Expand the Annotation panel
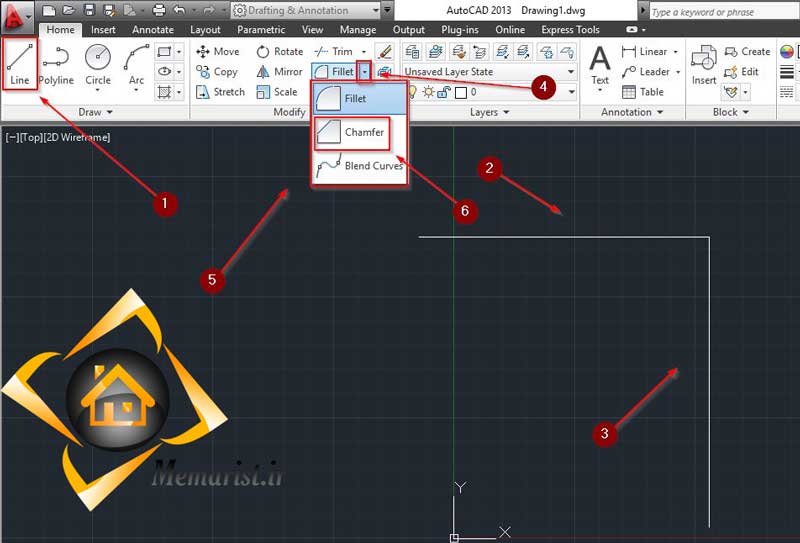 [x=632, y=112]
